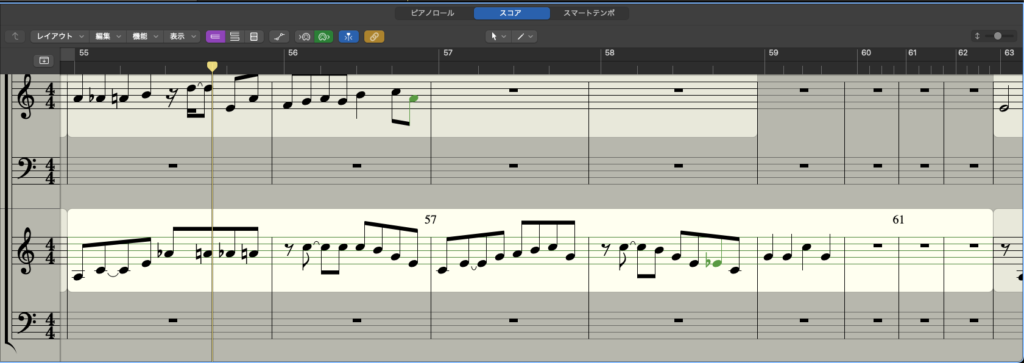Open the 表示 dropdown menu

click(x=182, y=37)
